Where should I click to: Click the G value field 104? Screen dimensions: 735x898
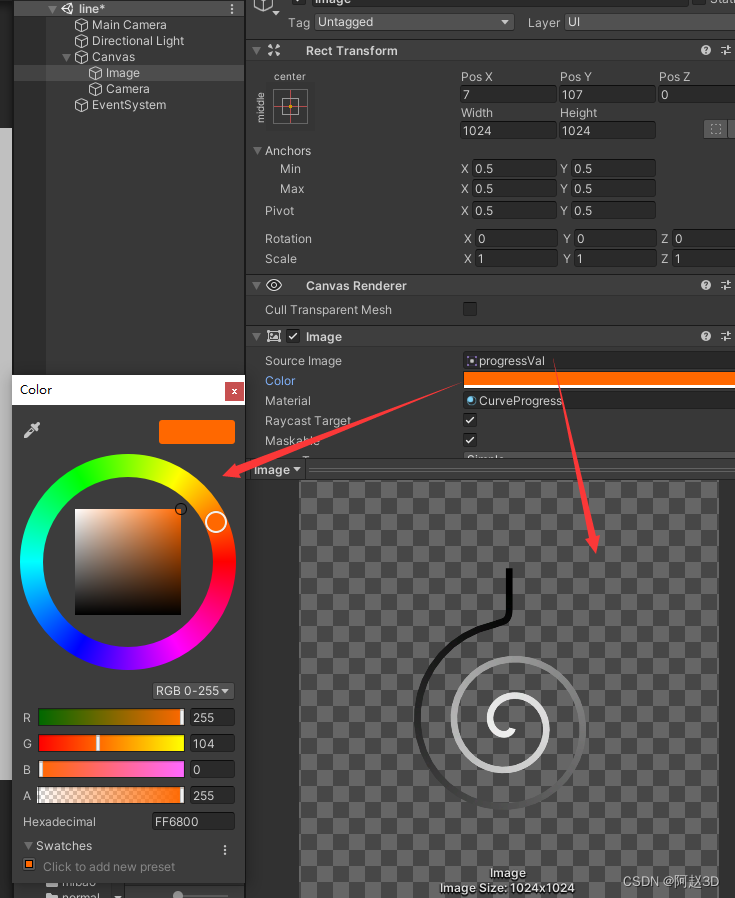212,743
